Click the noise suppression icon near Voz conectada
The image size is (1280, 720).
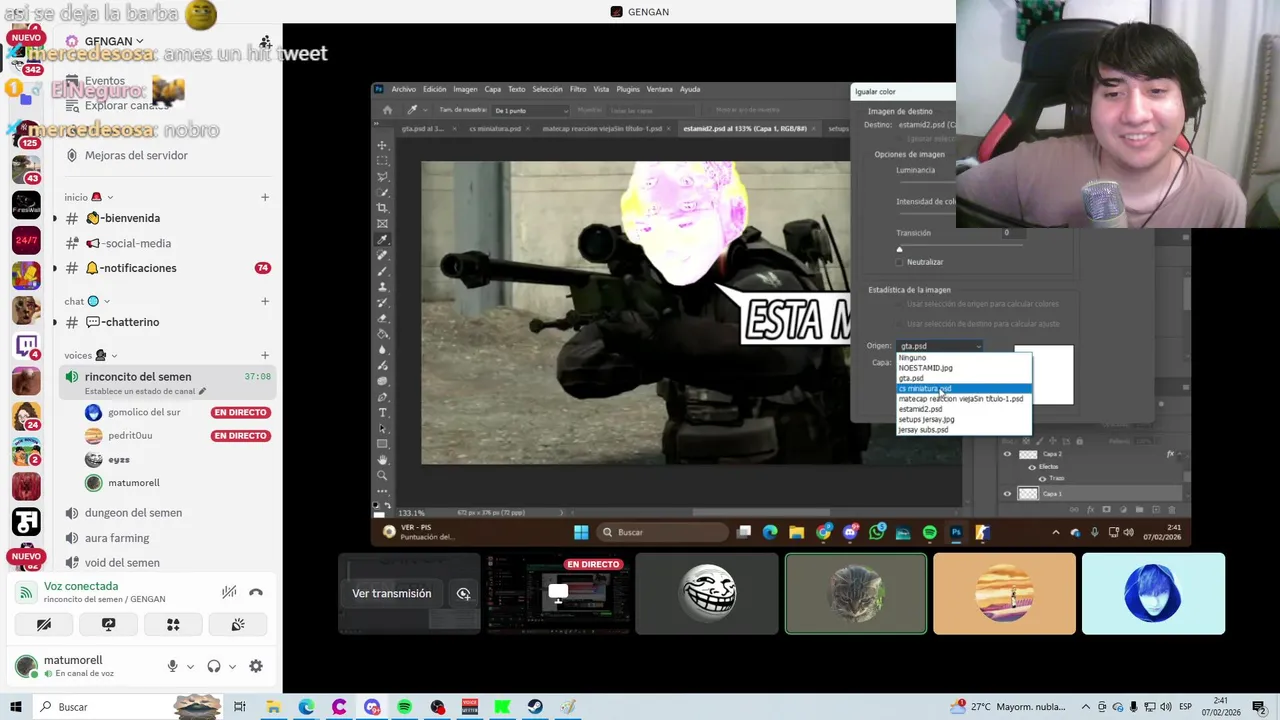229,592
